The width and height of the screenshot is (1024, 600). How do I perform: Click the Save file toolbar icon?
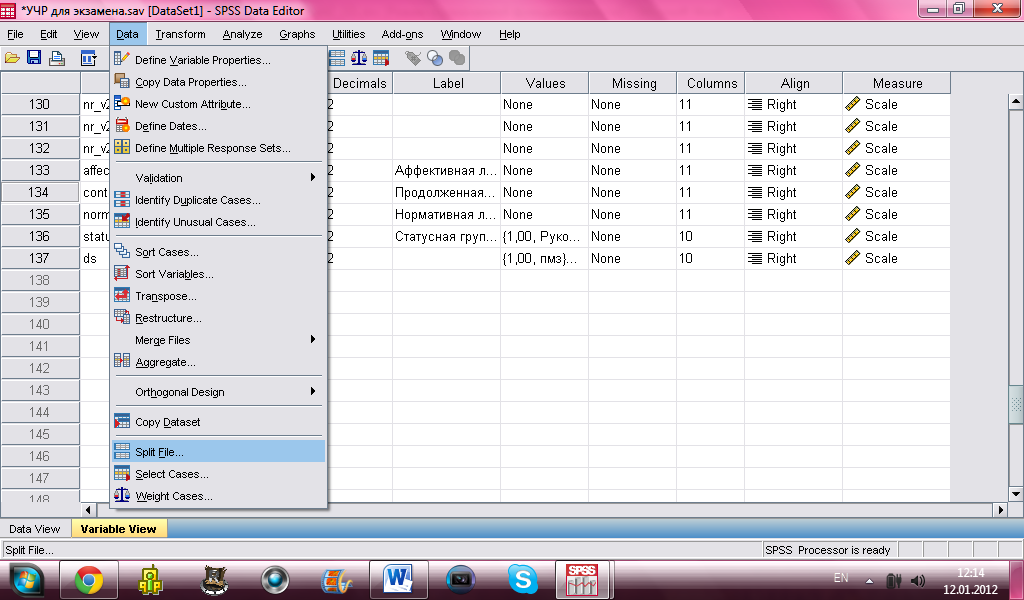pyautogui.click(x=34, y=58)
